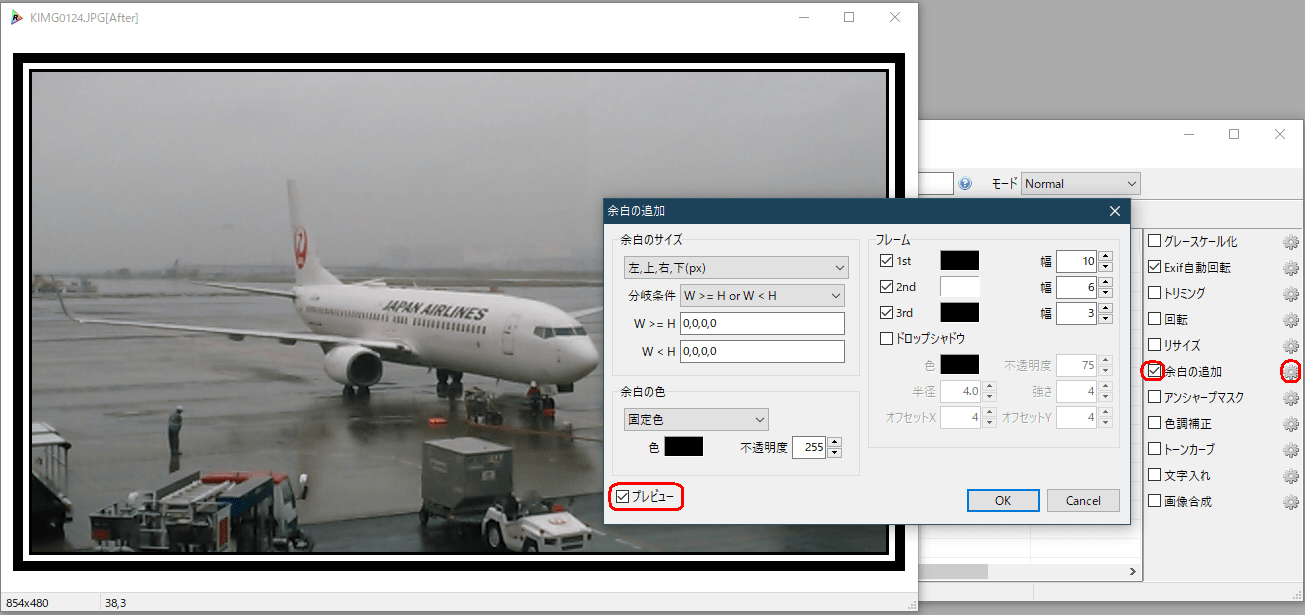Viewport: 1305px width, 615px height.
Task: Click Cancel in 余白の追加 dialog
Action: tap(1083, 500)
